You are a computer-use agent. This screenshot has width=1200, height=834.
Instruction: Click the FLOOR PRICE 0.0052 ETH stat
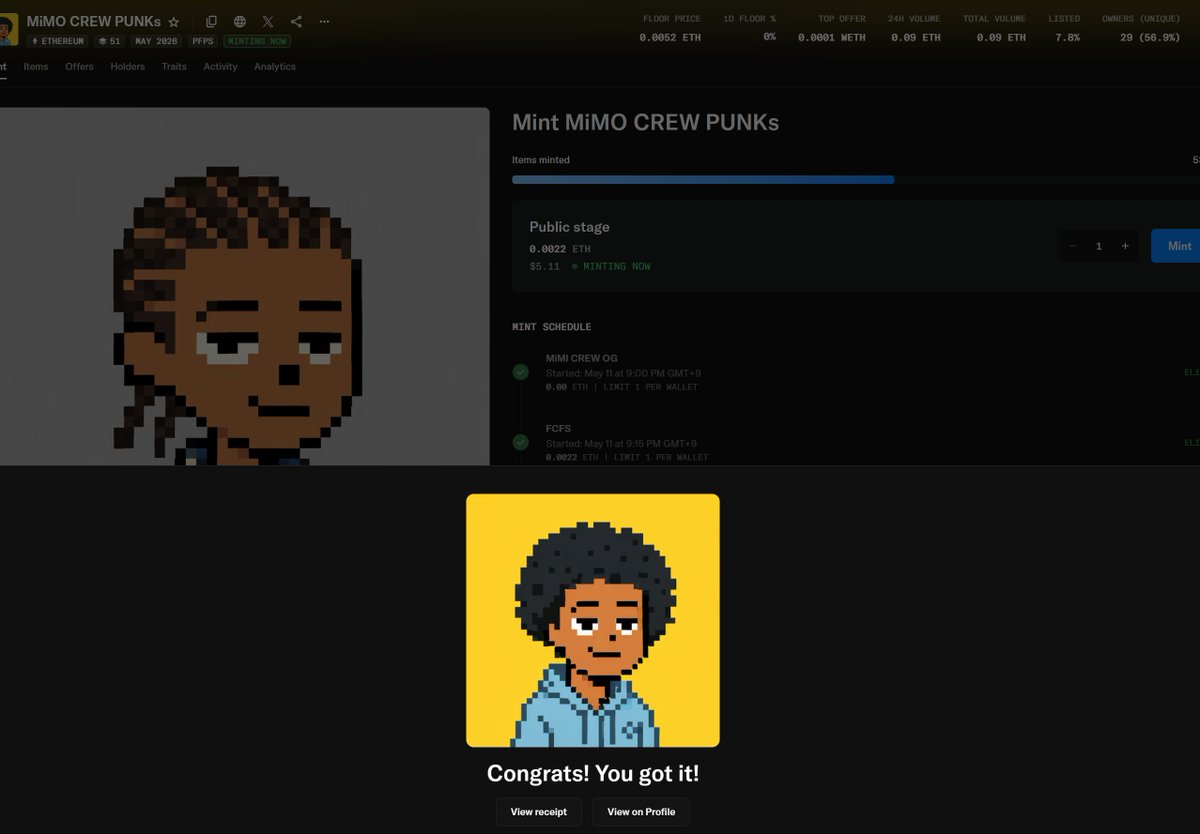click(670, 28)
